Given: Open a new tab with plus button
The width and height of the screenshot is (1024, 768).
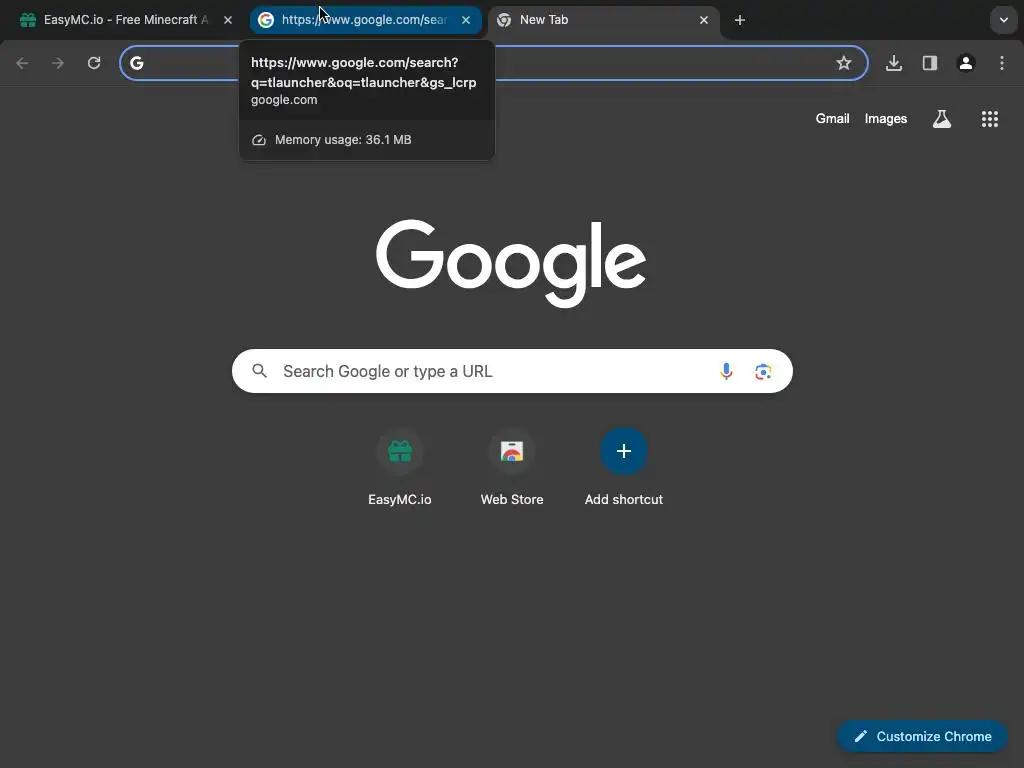Looking at the screenshot, I should point(740,20).
